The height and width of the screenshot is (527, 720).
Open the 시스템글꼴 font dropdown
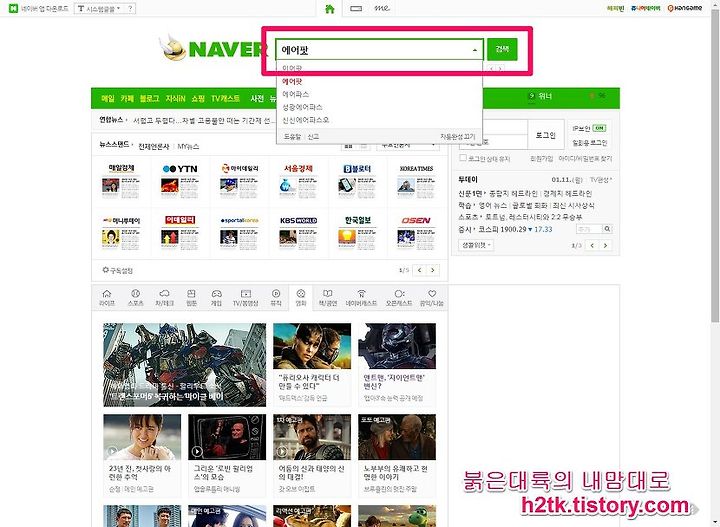(x=100, y=8)
